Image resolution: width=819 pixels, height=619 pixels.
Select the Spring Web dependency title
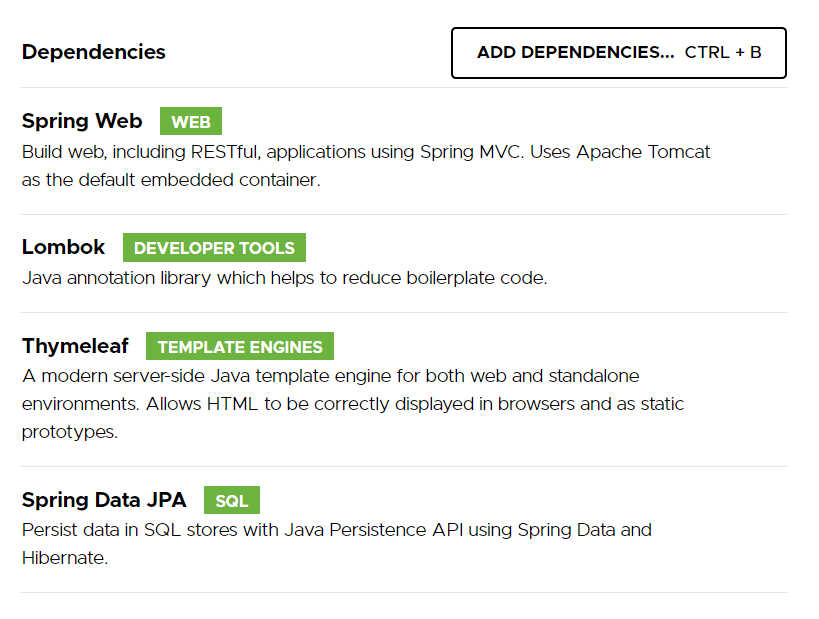coord(82,121)
